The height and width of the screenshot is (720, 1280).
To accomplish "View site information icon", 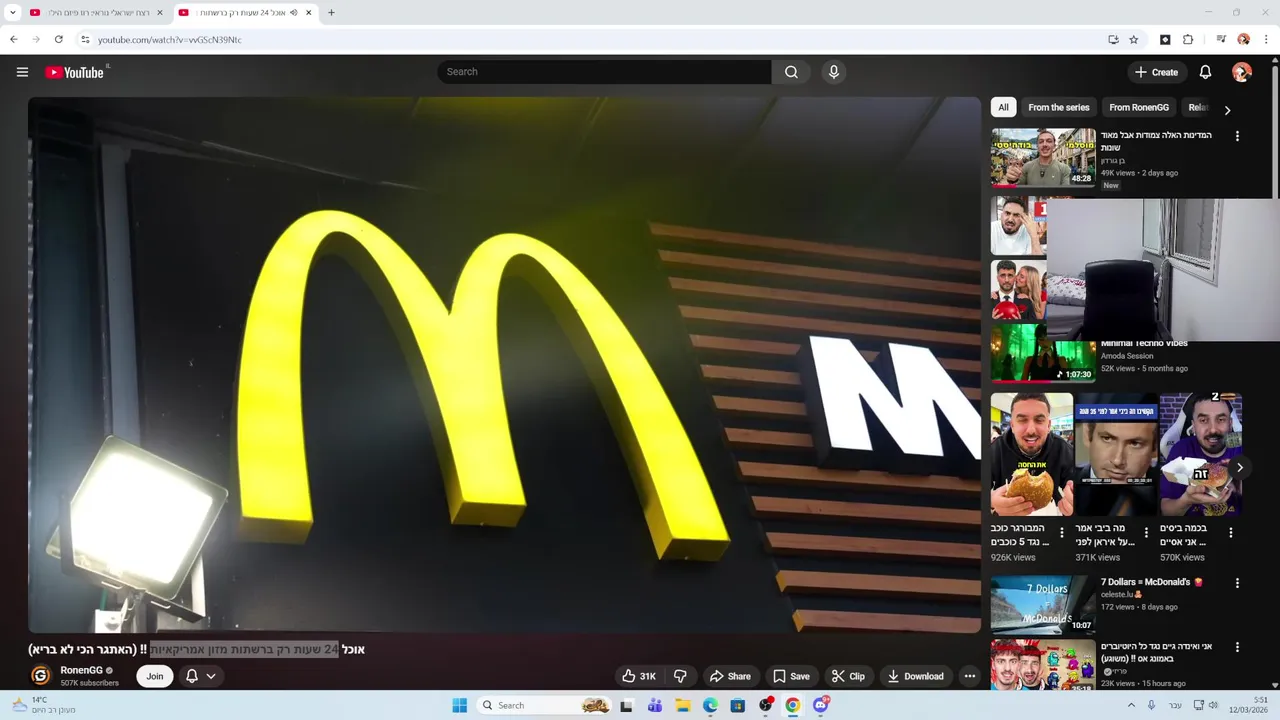I will 86,40.
